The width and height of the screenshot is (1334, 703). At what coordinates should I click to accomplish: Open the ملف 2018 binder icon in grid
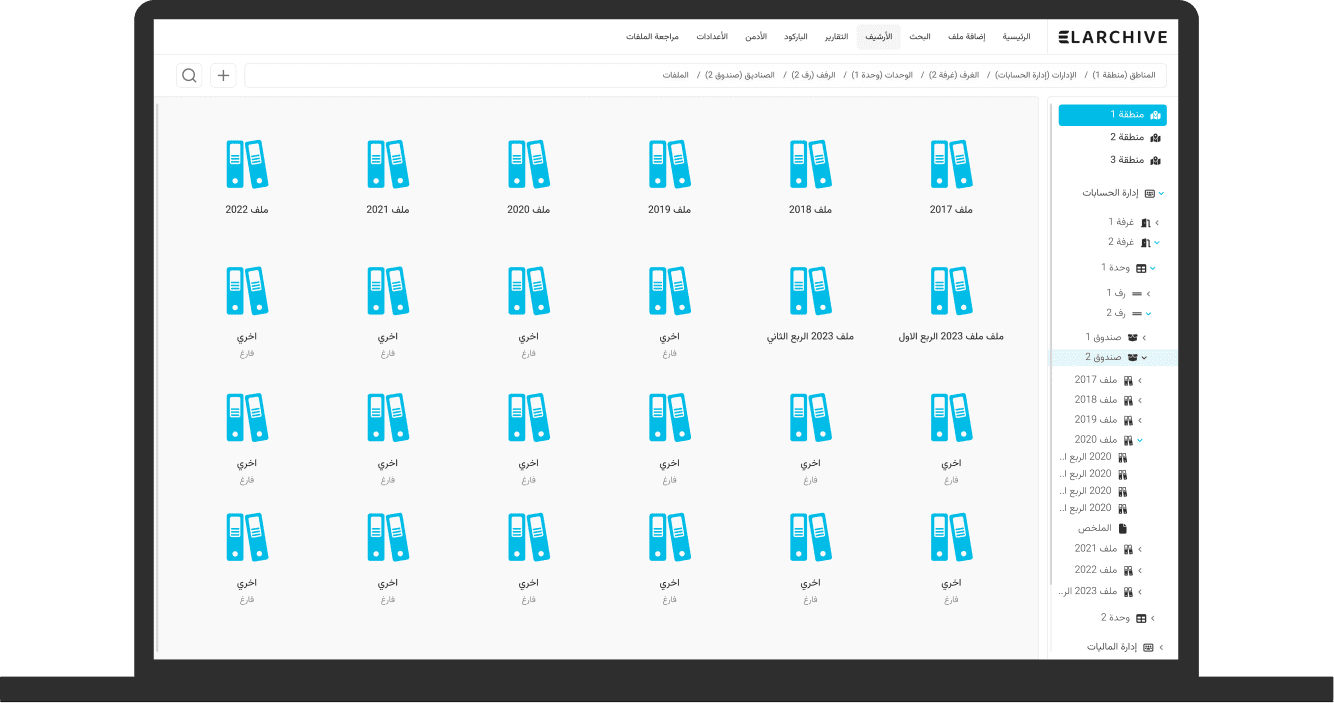coord(811,164)
